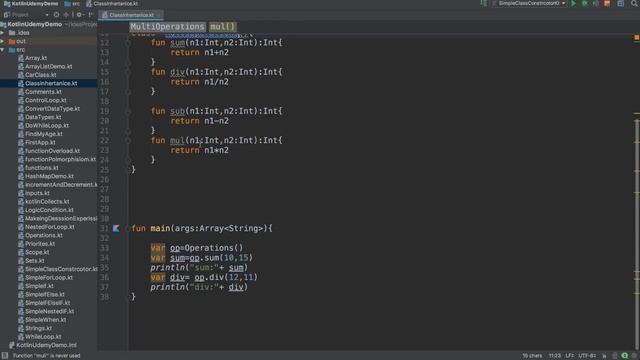640x360 pixels.
Task: Start debugging with the bug icon
Action: pyautogui.click(x=584, y=4)
